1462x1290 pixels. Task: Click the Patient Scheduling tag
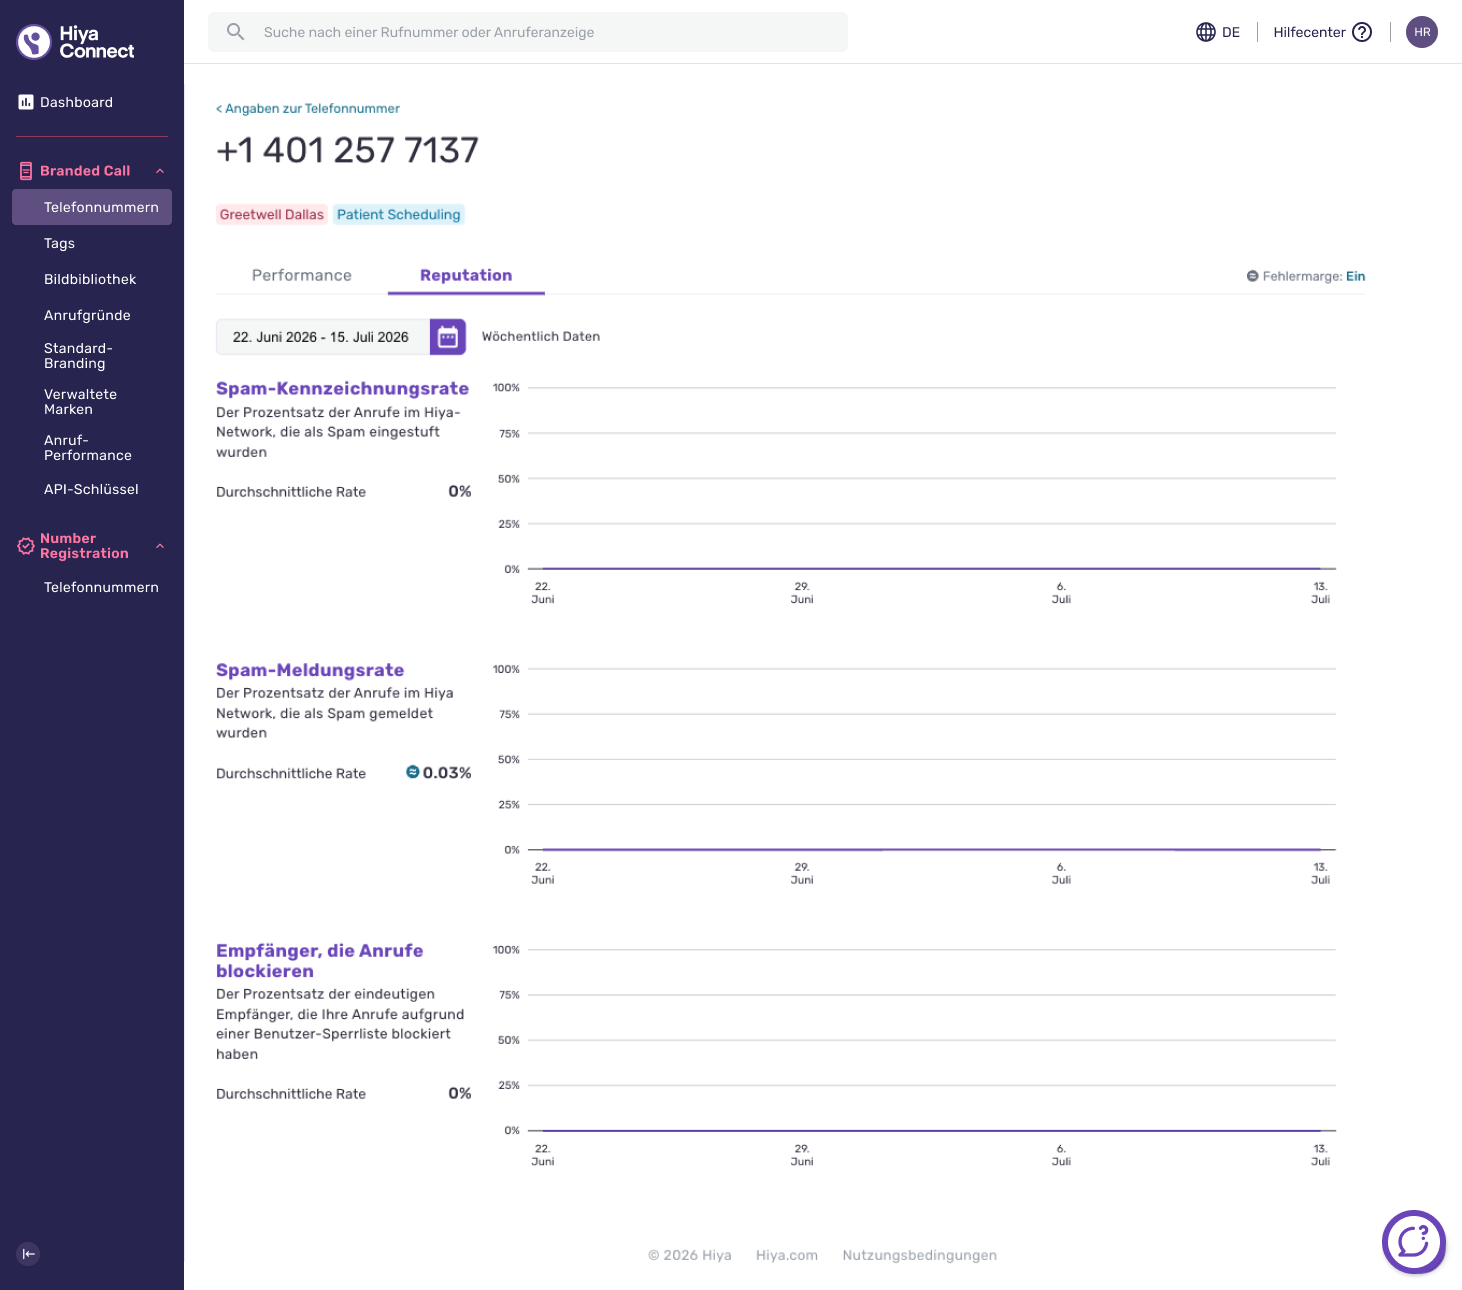399,214
